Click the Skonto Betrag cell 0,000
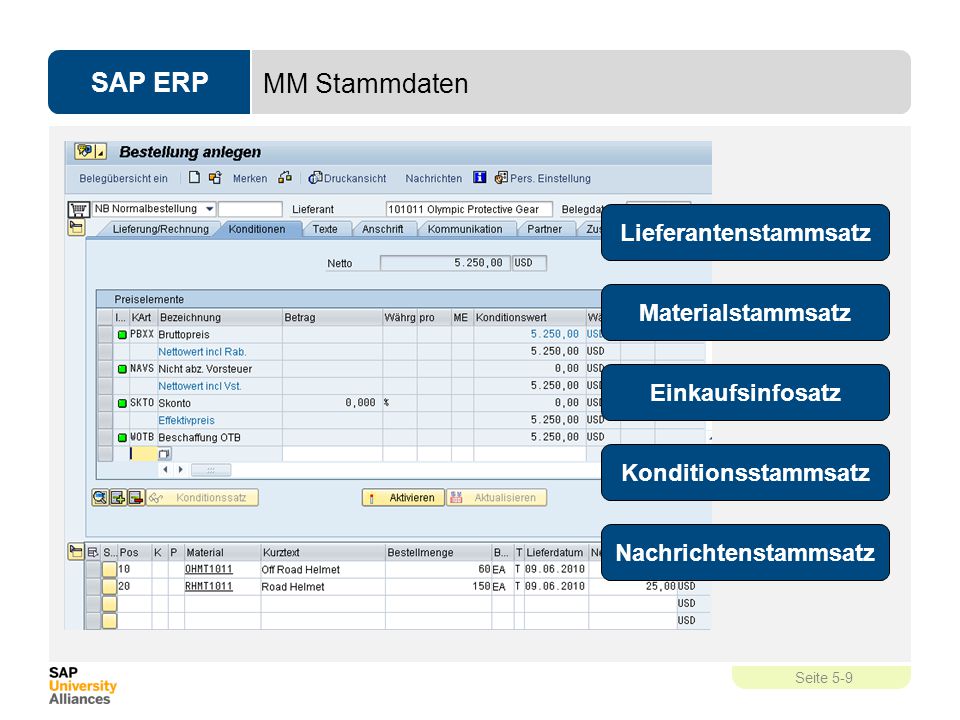This screenshot has width=960, height=720. (x=332, y=403)
